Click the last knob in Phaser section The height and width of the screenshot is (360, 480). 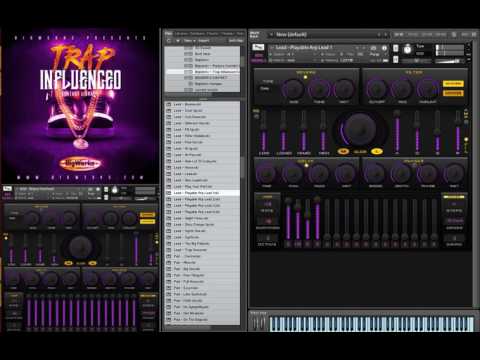click(454, 174)
